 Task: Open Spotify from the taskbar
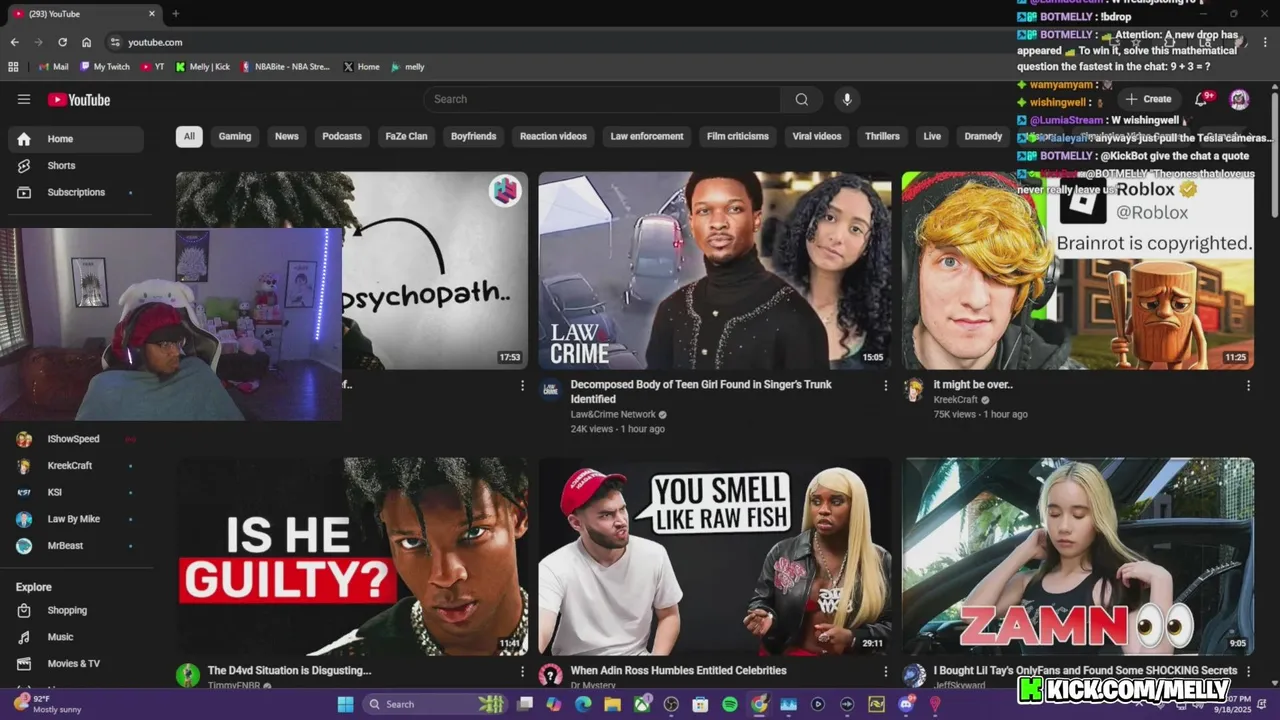click(730, 704)
